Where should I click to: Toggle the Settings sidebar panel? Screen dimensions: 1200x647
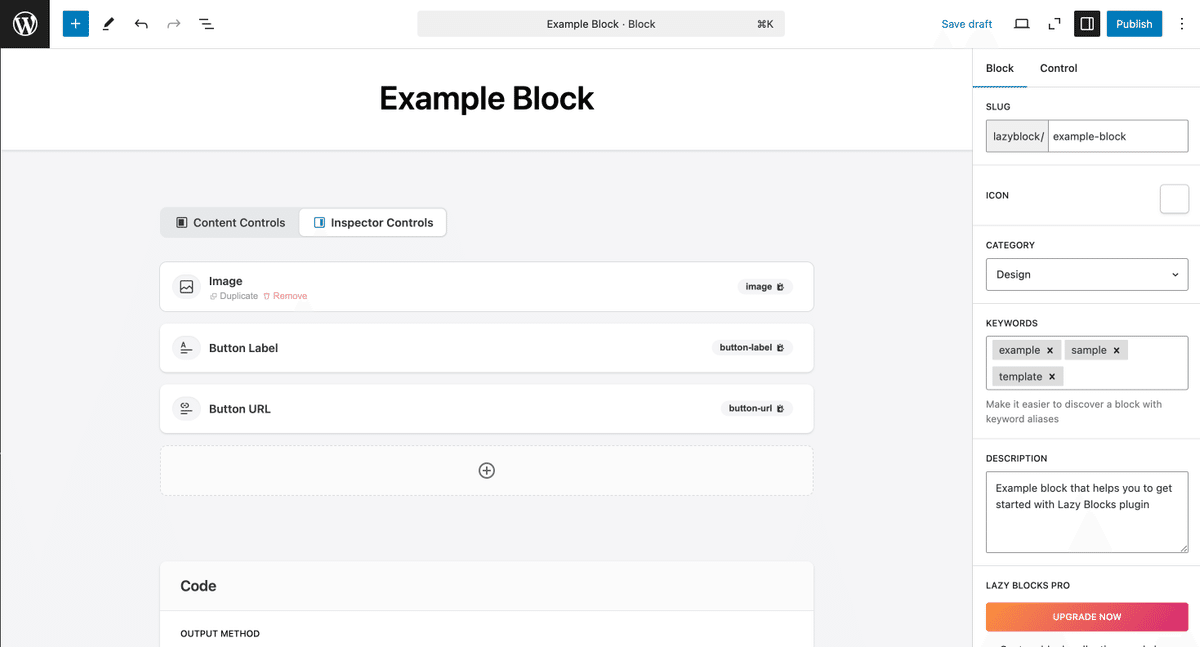[x=1087, y=23]
